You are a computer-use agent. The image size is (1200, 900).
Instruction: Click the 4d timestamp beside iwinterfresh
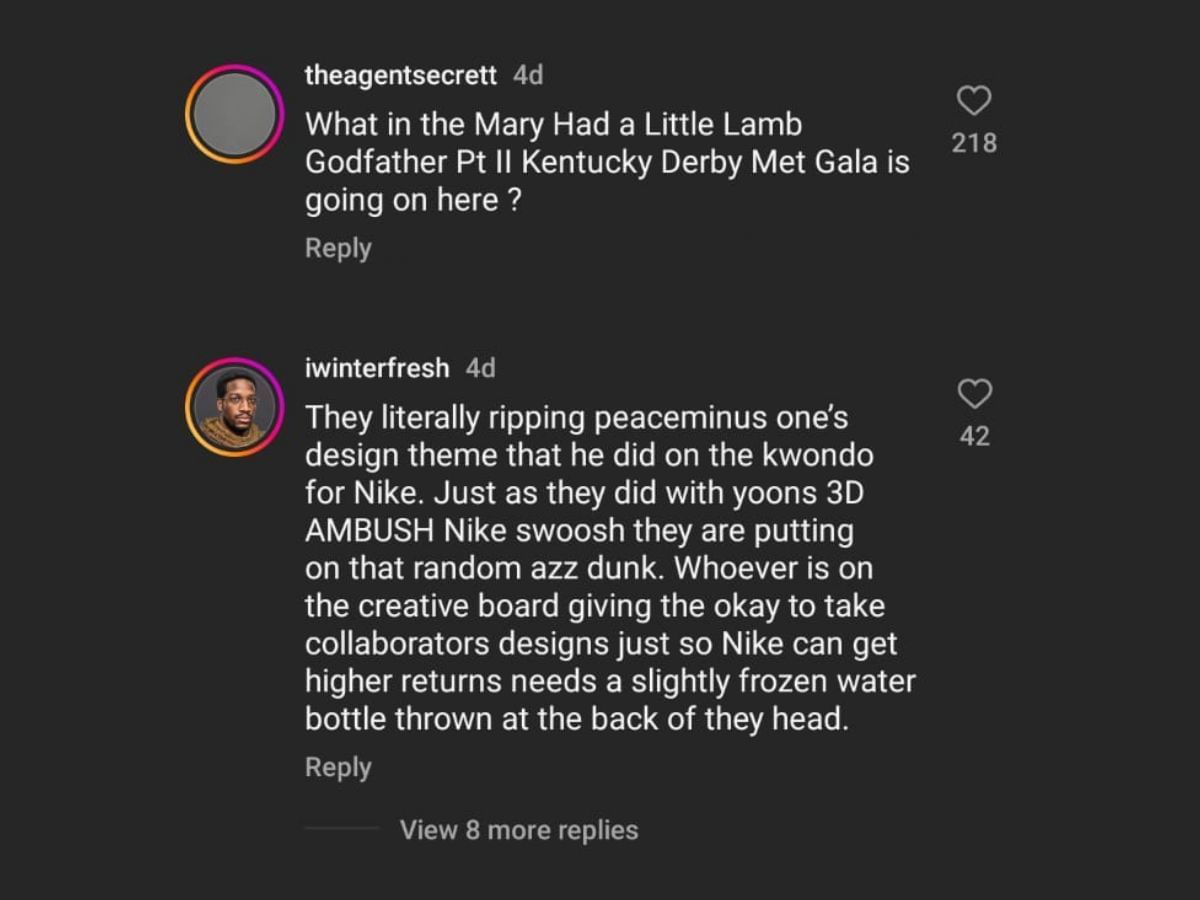[x=481, y=368]
